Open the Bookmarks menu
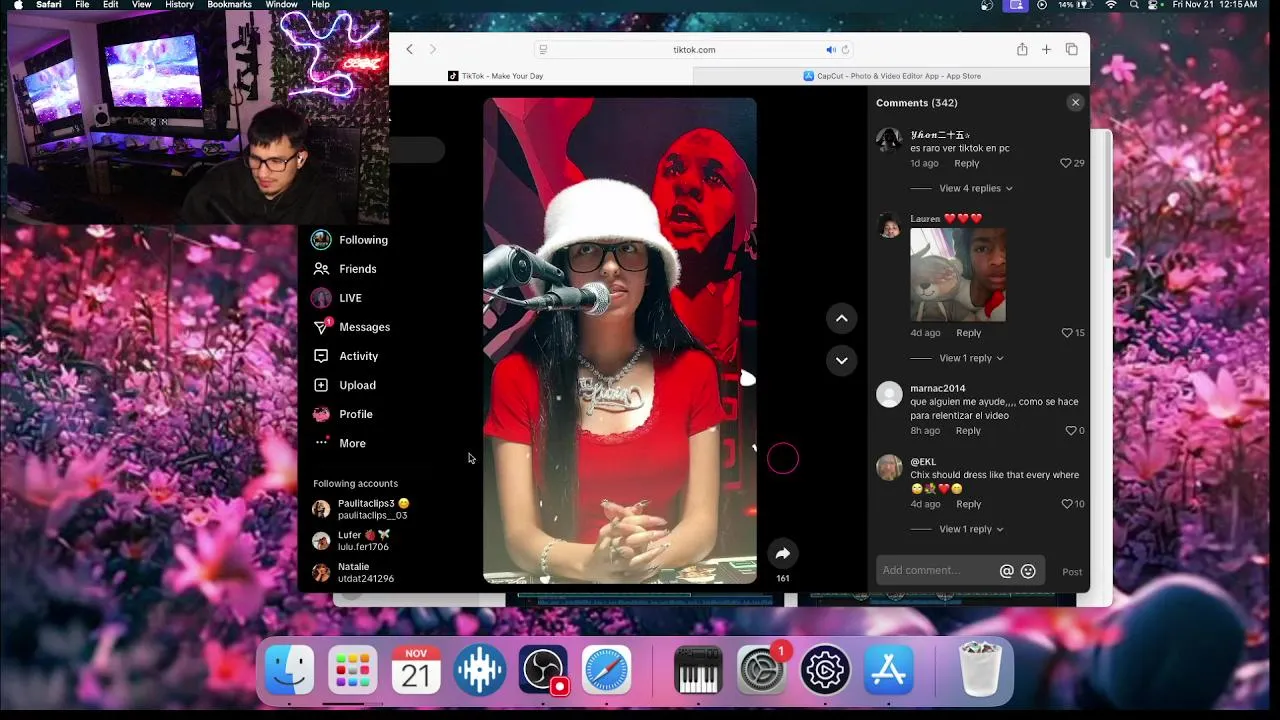 click(x=229, y=5)
